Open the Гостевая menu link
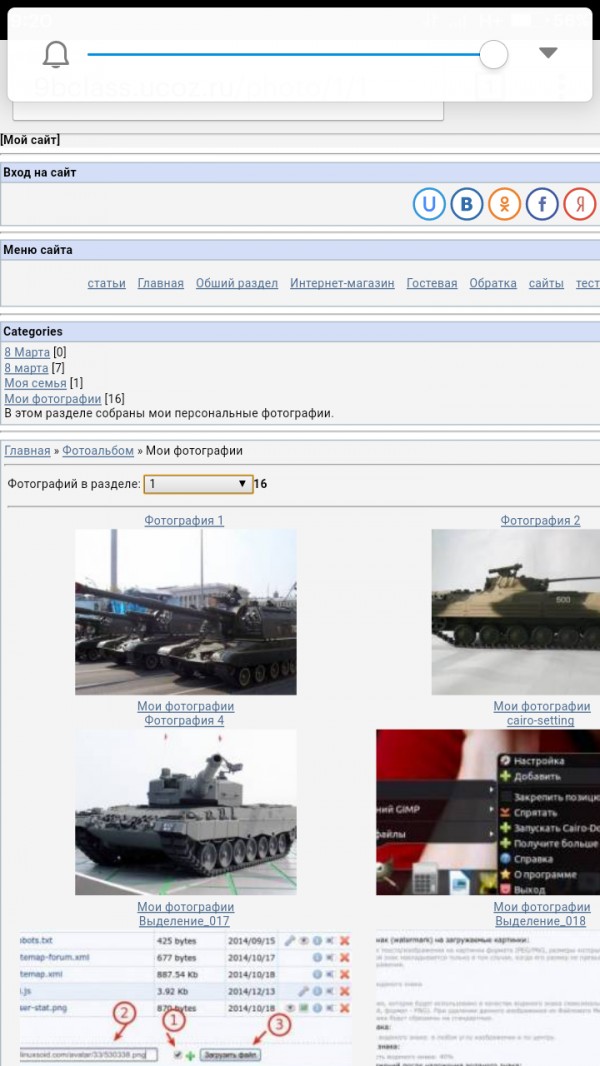 [x=431, y=283]
